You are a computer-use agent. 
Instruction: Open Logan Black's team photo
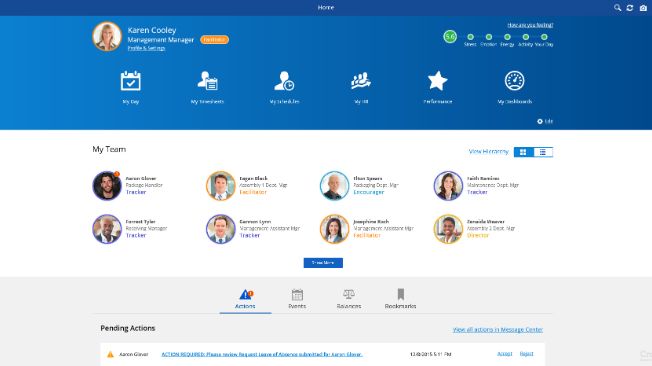[x=221, y=185]
